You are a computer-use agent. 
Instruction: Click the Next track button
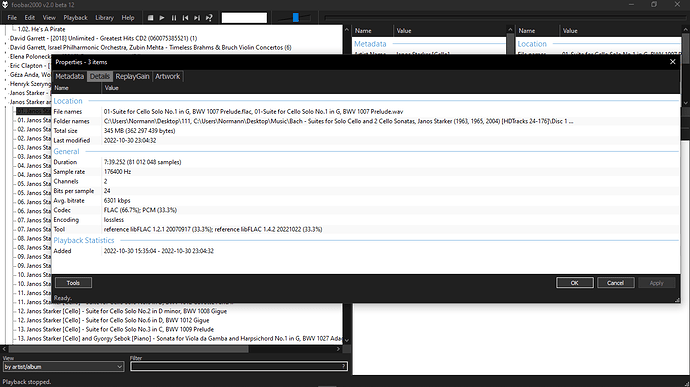(197, 18)
